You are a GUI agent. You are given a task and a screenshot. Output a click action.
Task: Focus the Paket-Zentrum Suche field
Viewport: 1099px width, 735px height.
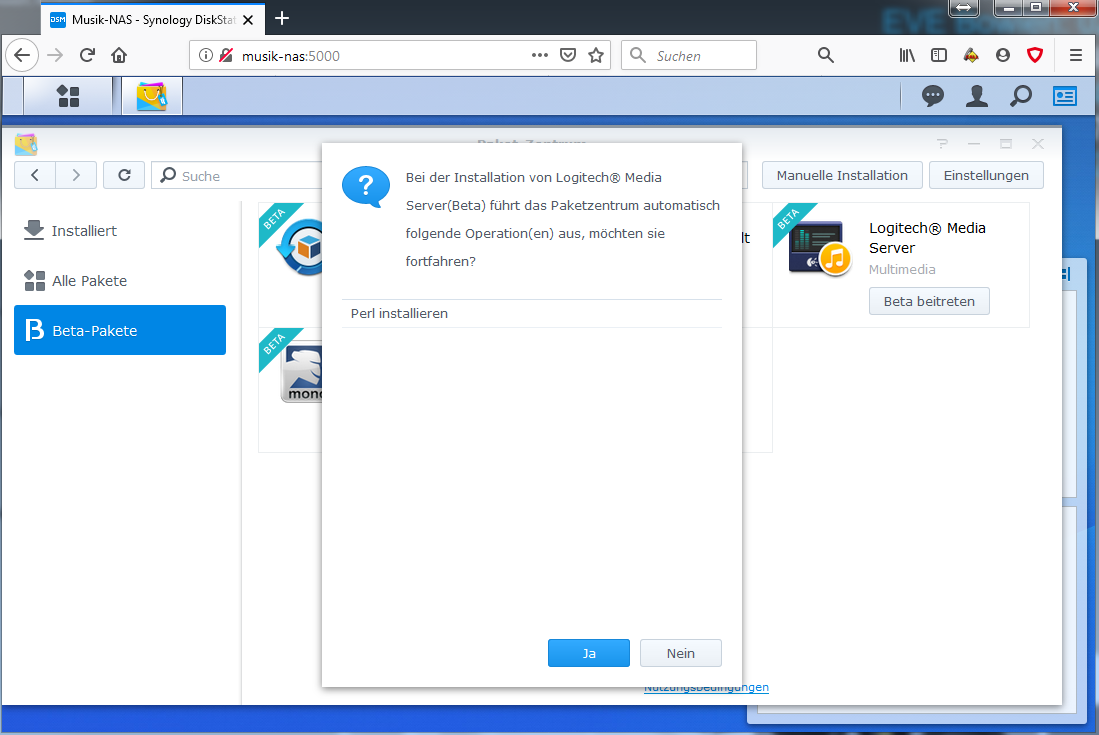[x=238, y=176]
